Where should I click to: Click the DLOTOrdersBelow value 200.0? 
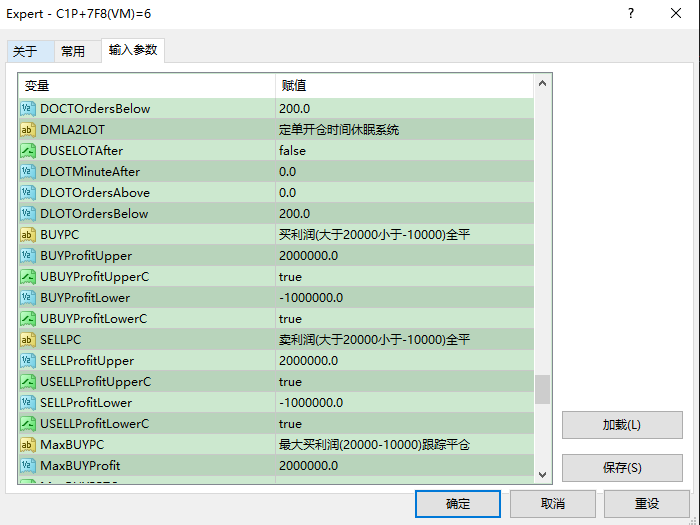pyautogui.click(x=294, y=213)
